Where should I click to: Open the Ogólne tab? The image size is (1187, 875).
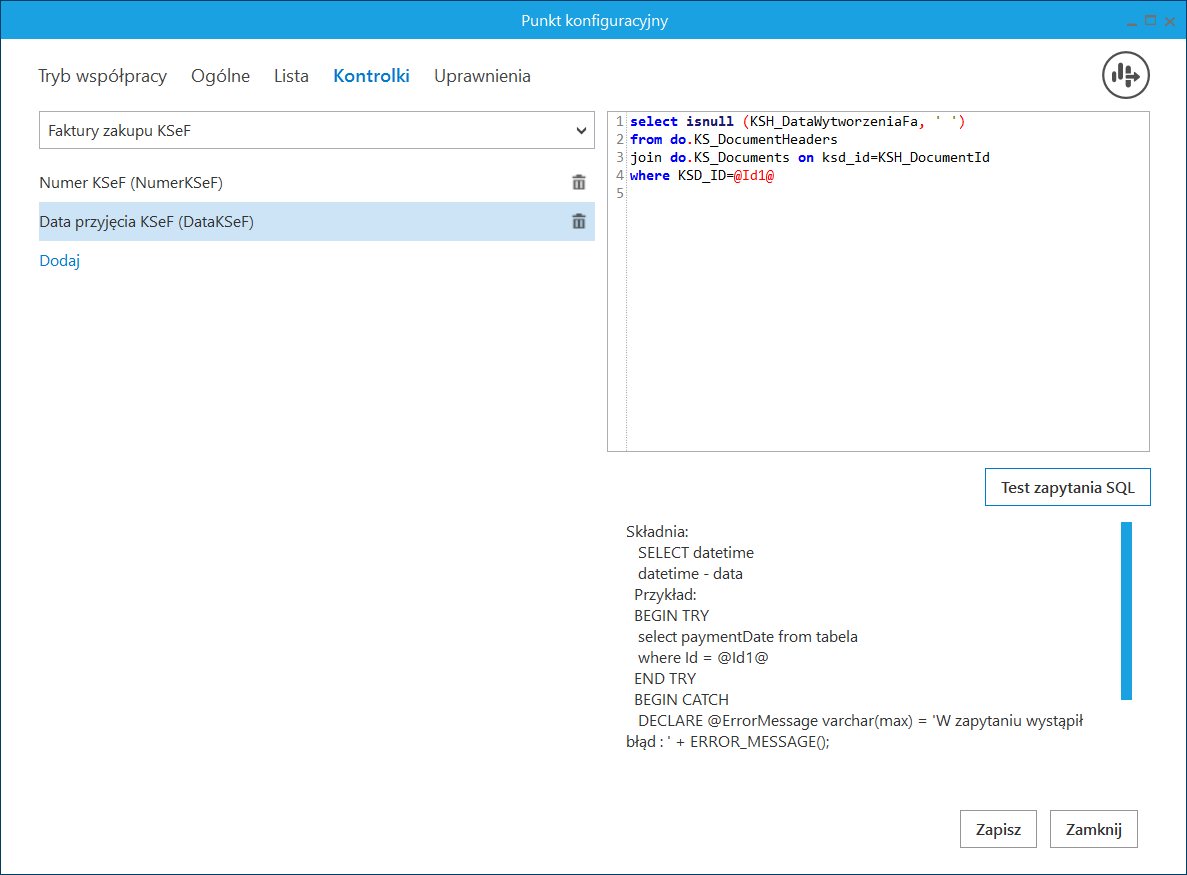220,76
